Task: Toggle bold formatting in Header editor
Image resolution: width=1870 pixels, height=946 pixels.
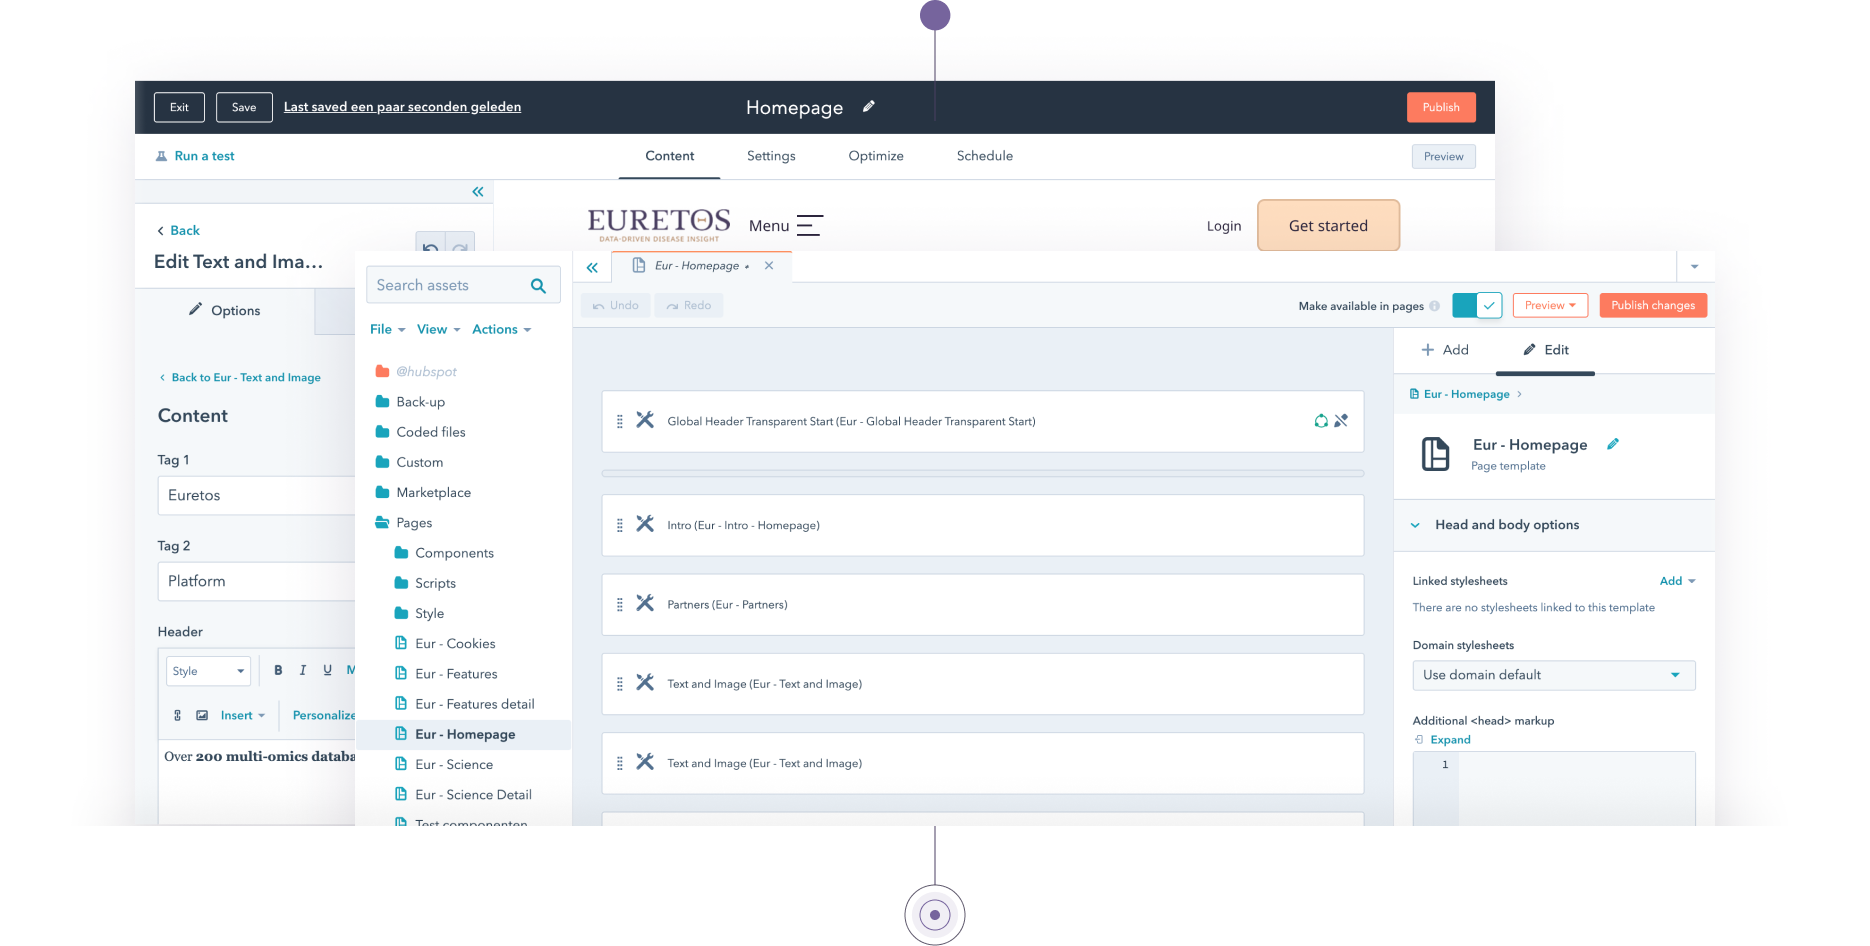Action: (278, 671)
